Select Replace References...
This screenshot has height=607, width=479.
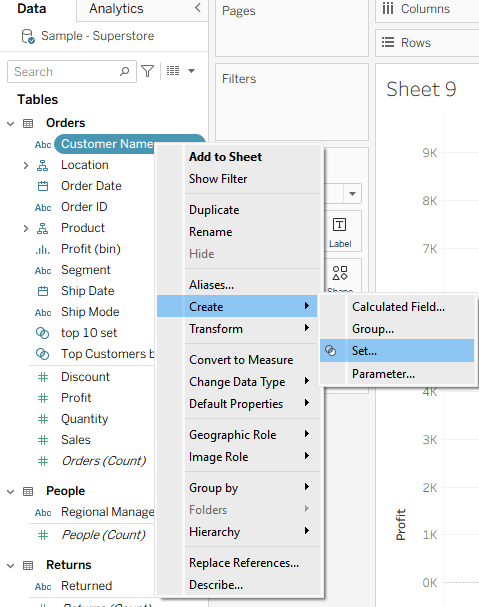(237, 563)
